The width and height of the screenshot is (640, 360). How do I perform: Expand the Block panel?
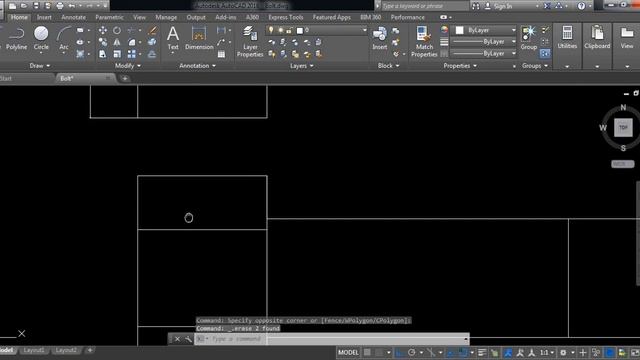[x=388, y=66]
